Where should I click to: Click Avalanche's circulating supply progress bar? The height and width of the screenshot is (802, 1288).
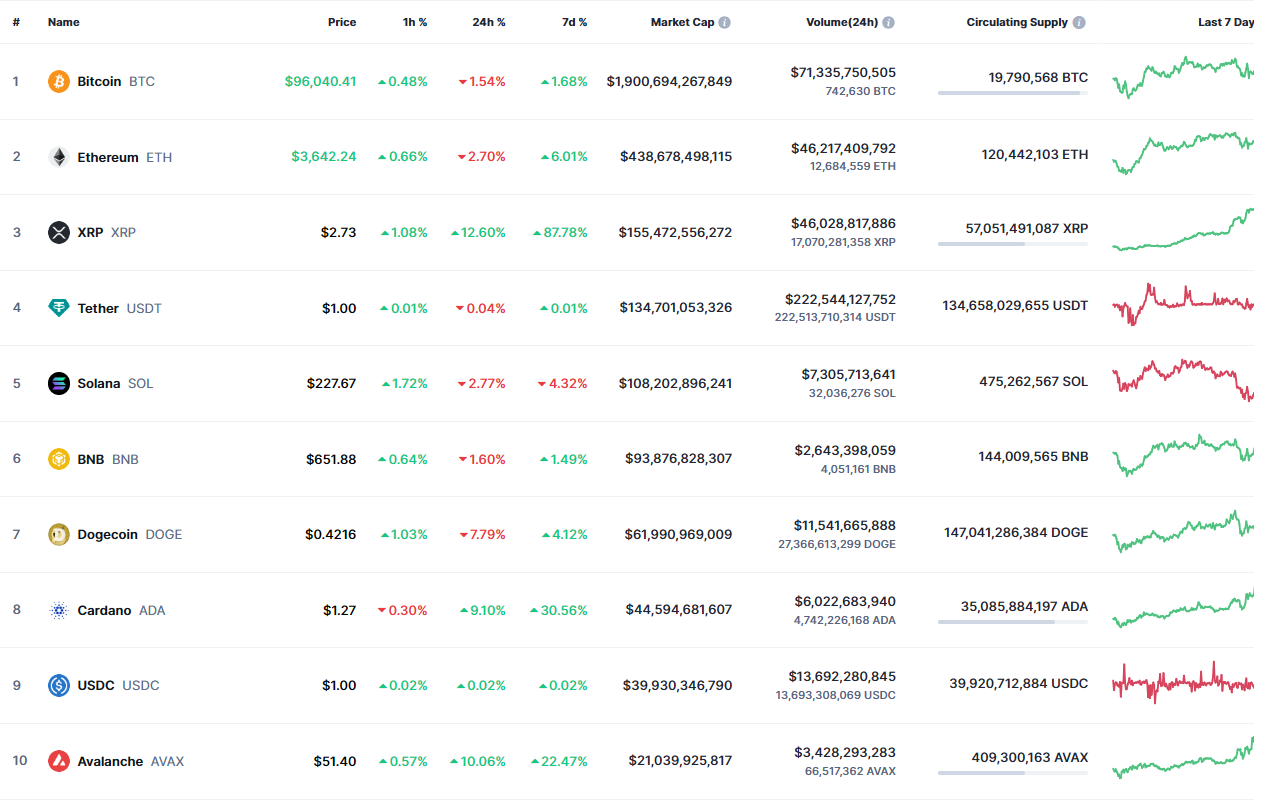1013,773
